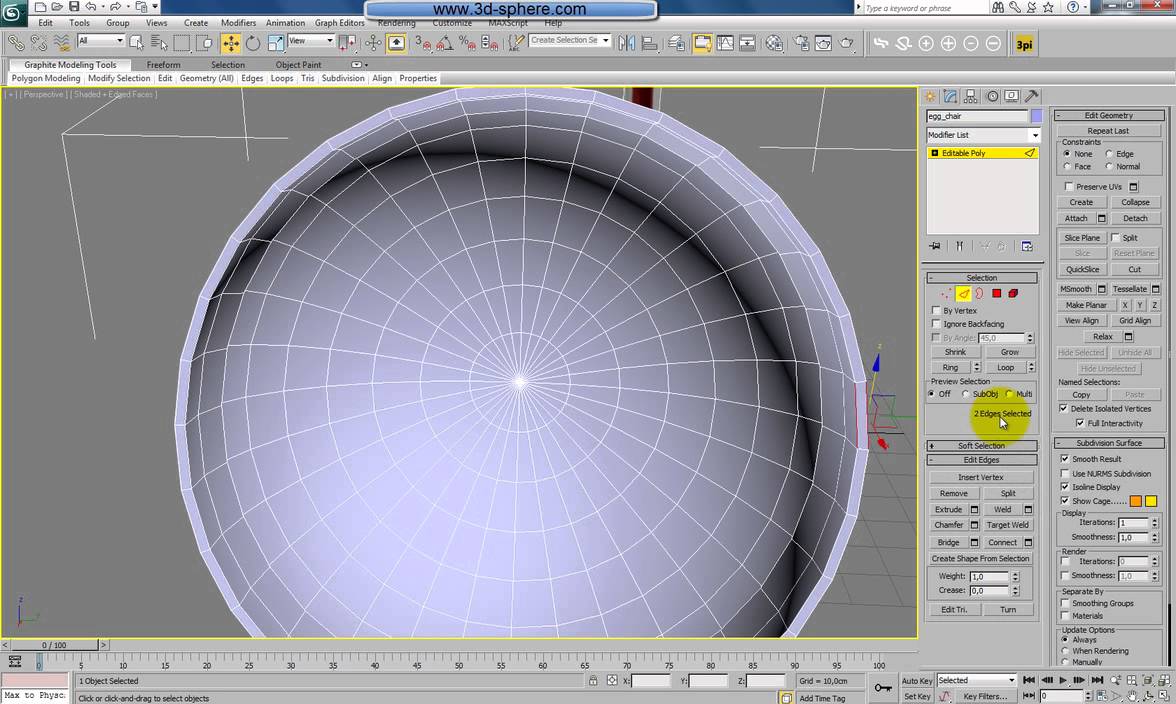Open the Create panel star tab

[930, 96]
